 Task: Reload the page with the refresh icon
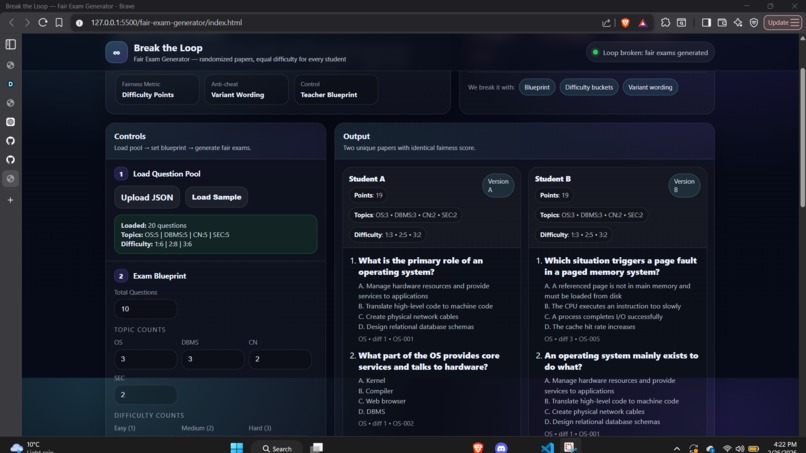coord(43,23)
